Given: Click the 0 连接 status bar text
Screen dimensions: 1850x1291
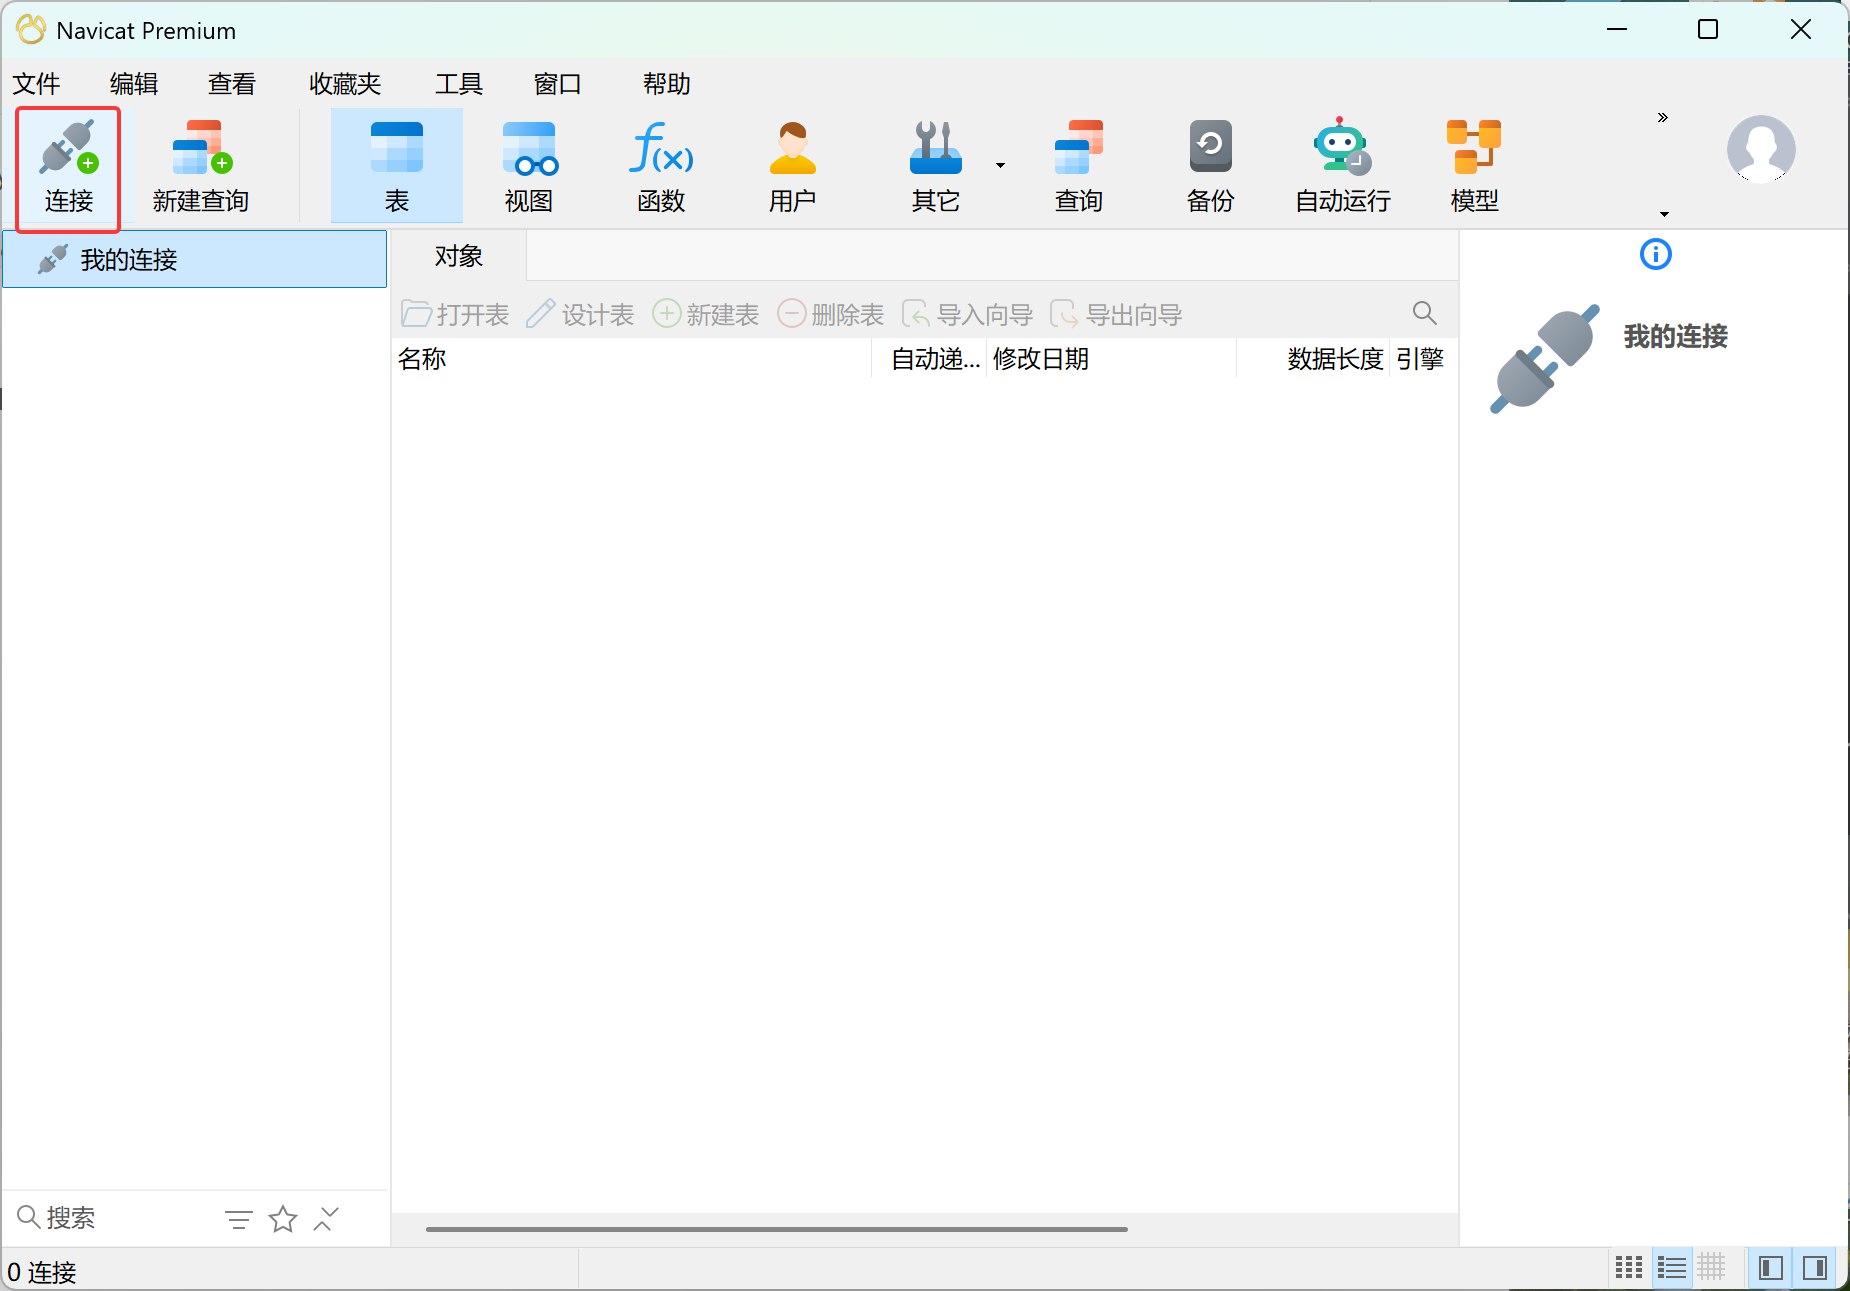Looking at the screenshot, I should point(42,1272).
